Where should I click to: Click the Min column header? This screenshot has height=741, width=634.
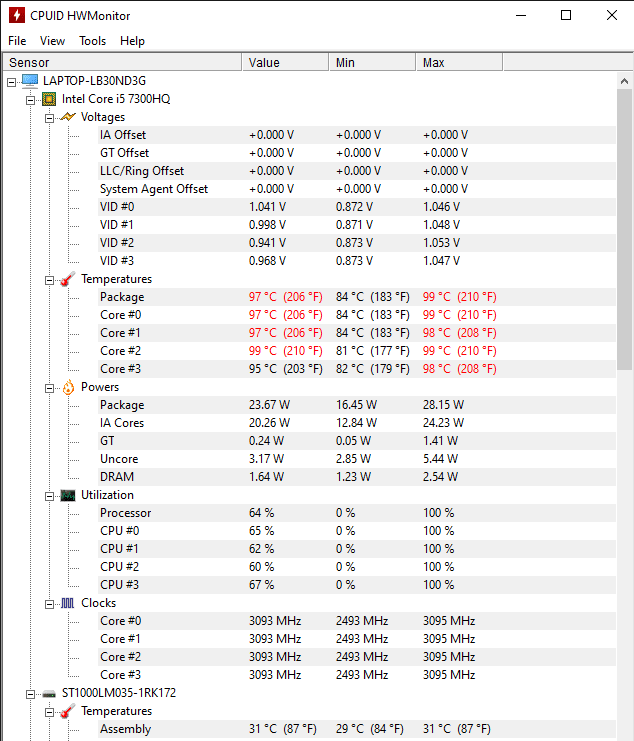(x=372, y=62)
